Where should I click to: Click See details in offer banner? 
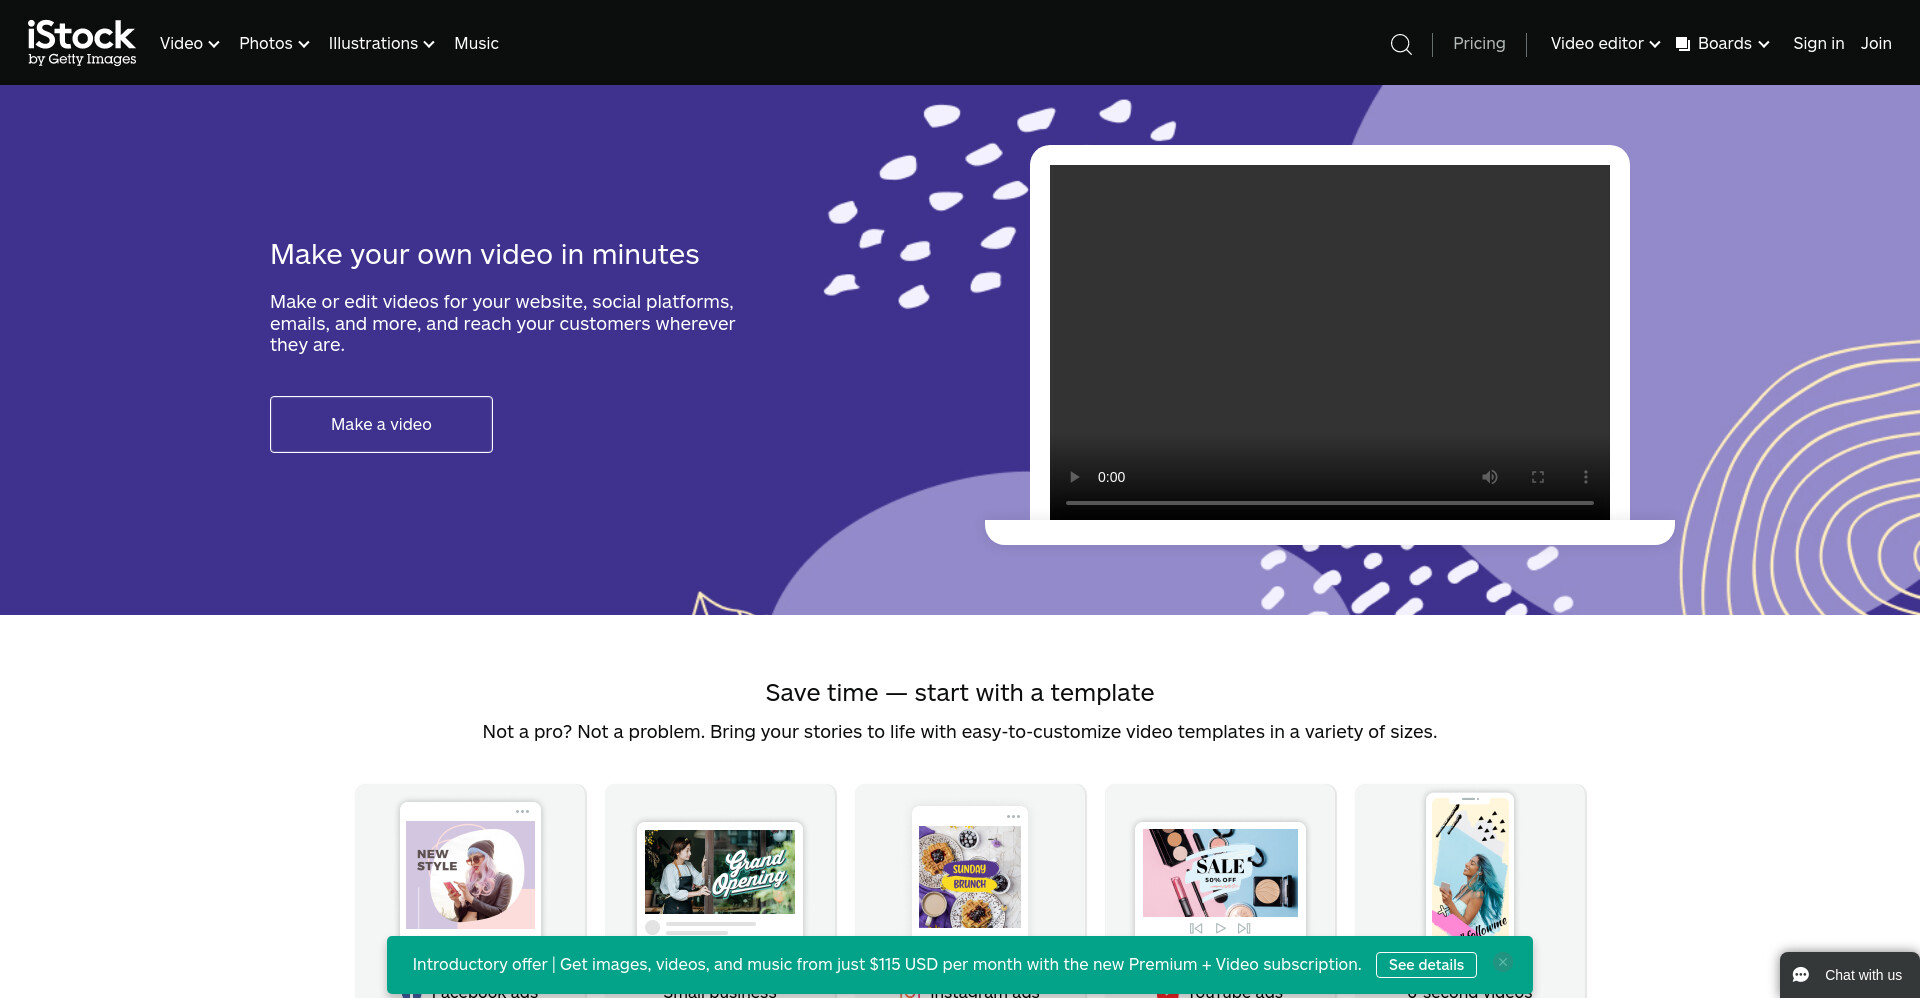point(1426,965)
